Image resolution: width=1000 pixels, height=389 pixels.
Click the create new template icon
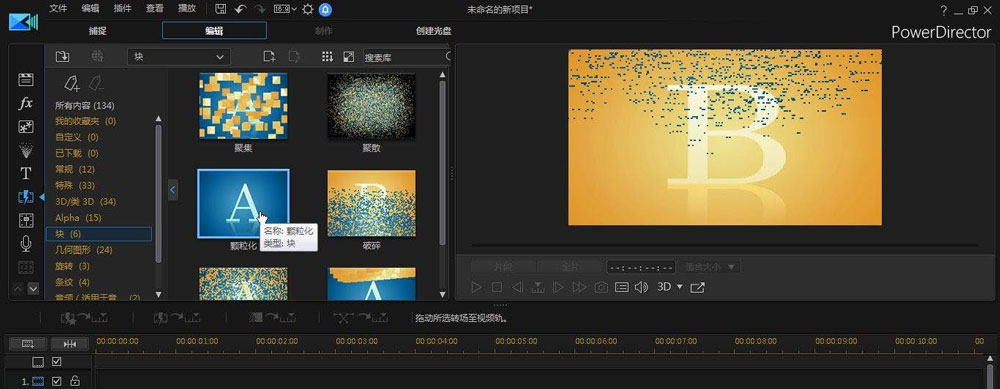(269, 57)
